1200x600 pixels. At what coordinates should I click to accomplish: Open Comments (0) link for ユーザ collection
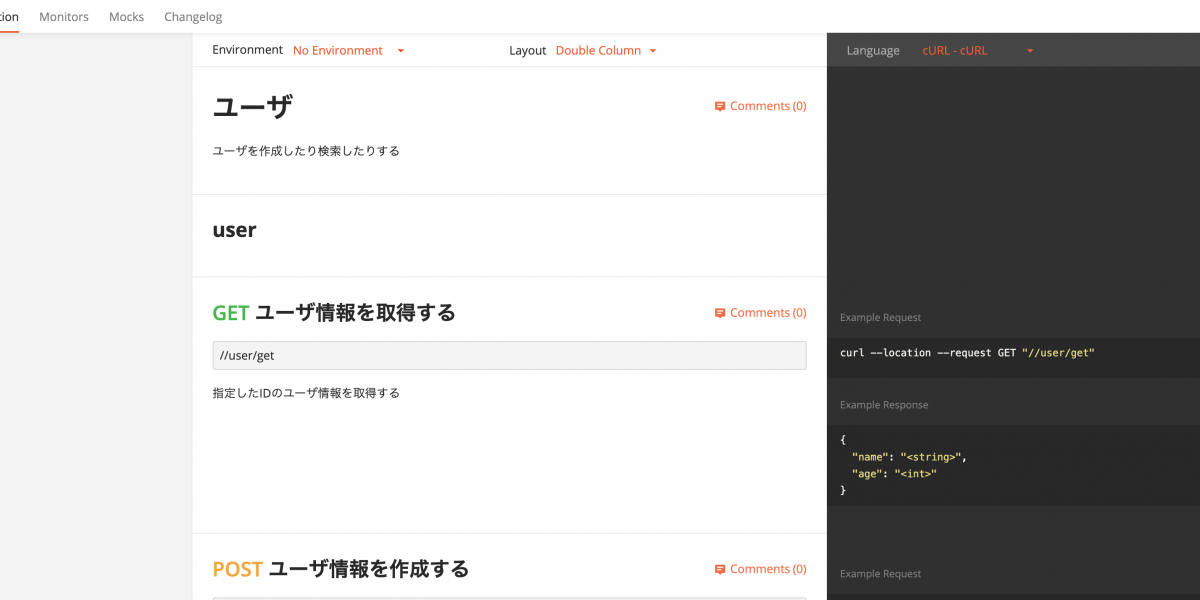pos(767,106)
